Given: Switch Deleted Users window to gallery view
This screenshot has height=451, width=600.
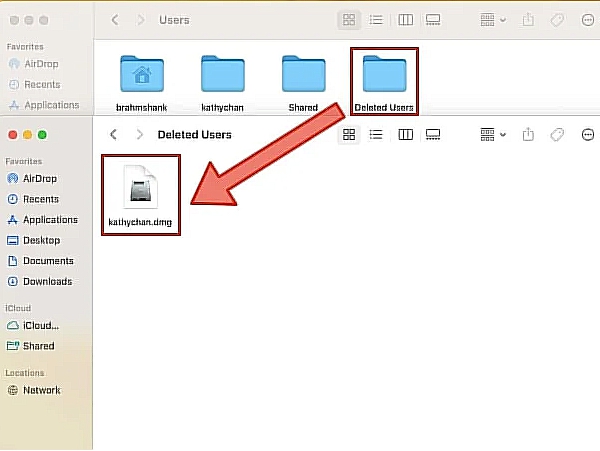Looking at the screenshot, I should click(433, 135).
